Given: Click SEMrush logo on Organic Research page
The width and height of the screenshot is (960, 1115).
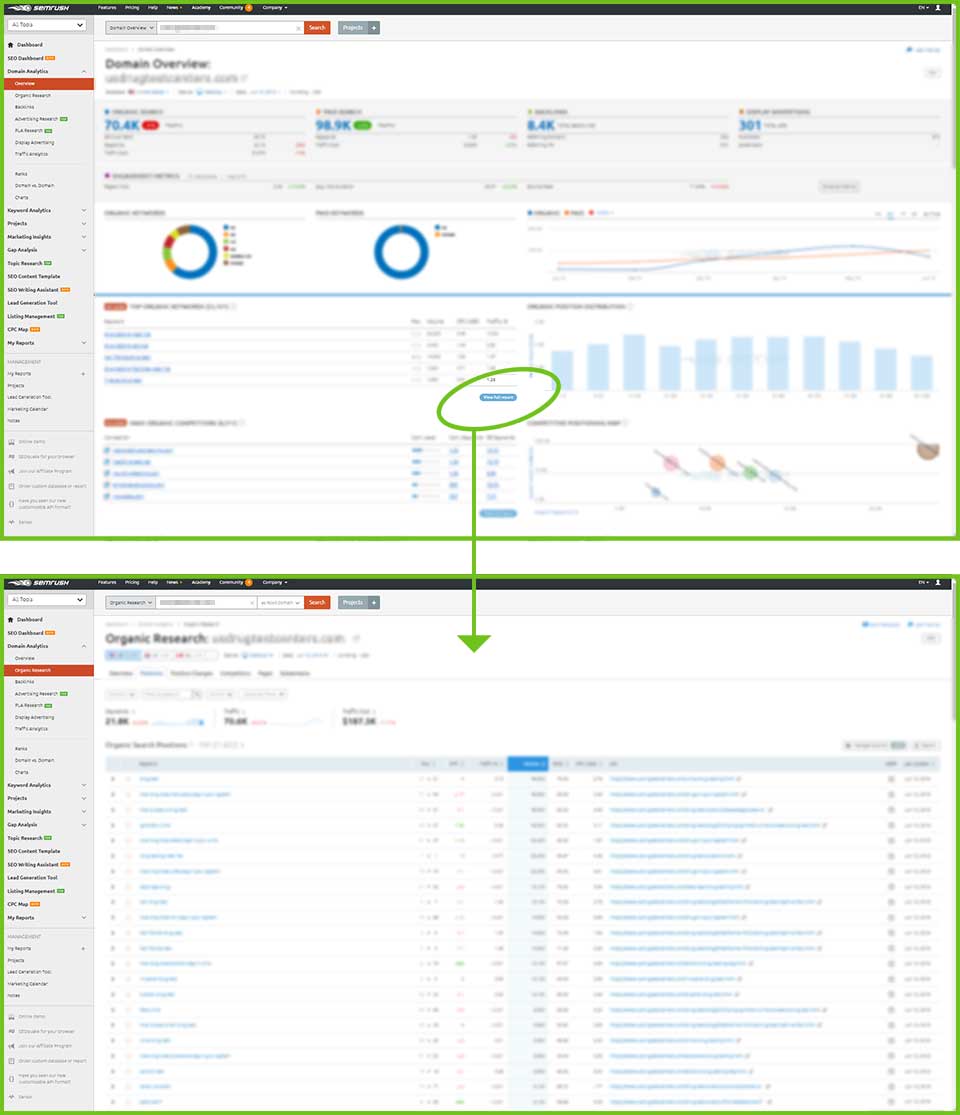Looking at the screenshot, I should pos(38,582).
